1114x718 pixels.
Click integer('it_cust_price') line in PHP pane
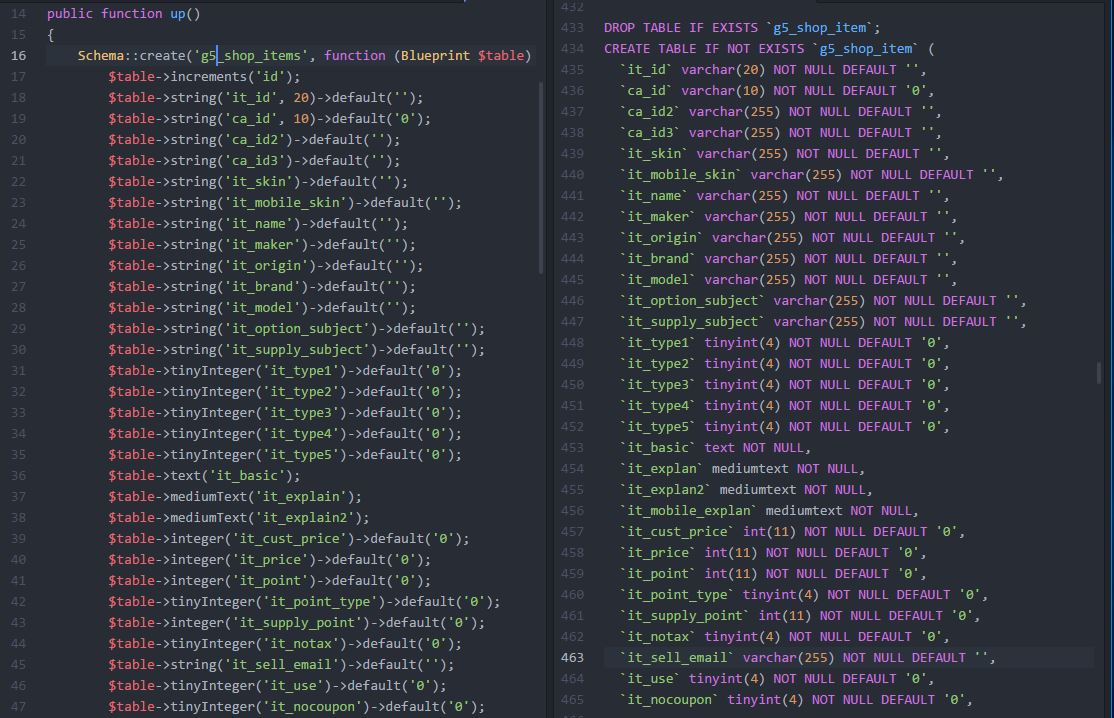click(x=288, y=539)
